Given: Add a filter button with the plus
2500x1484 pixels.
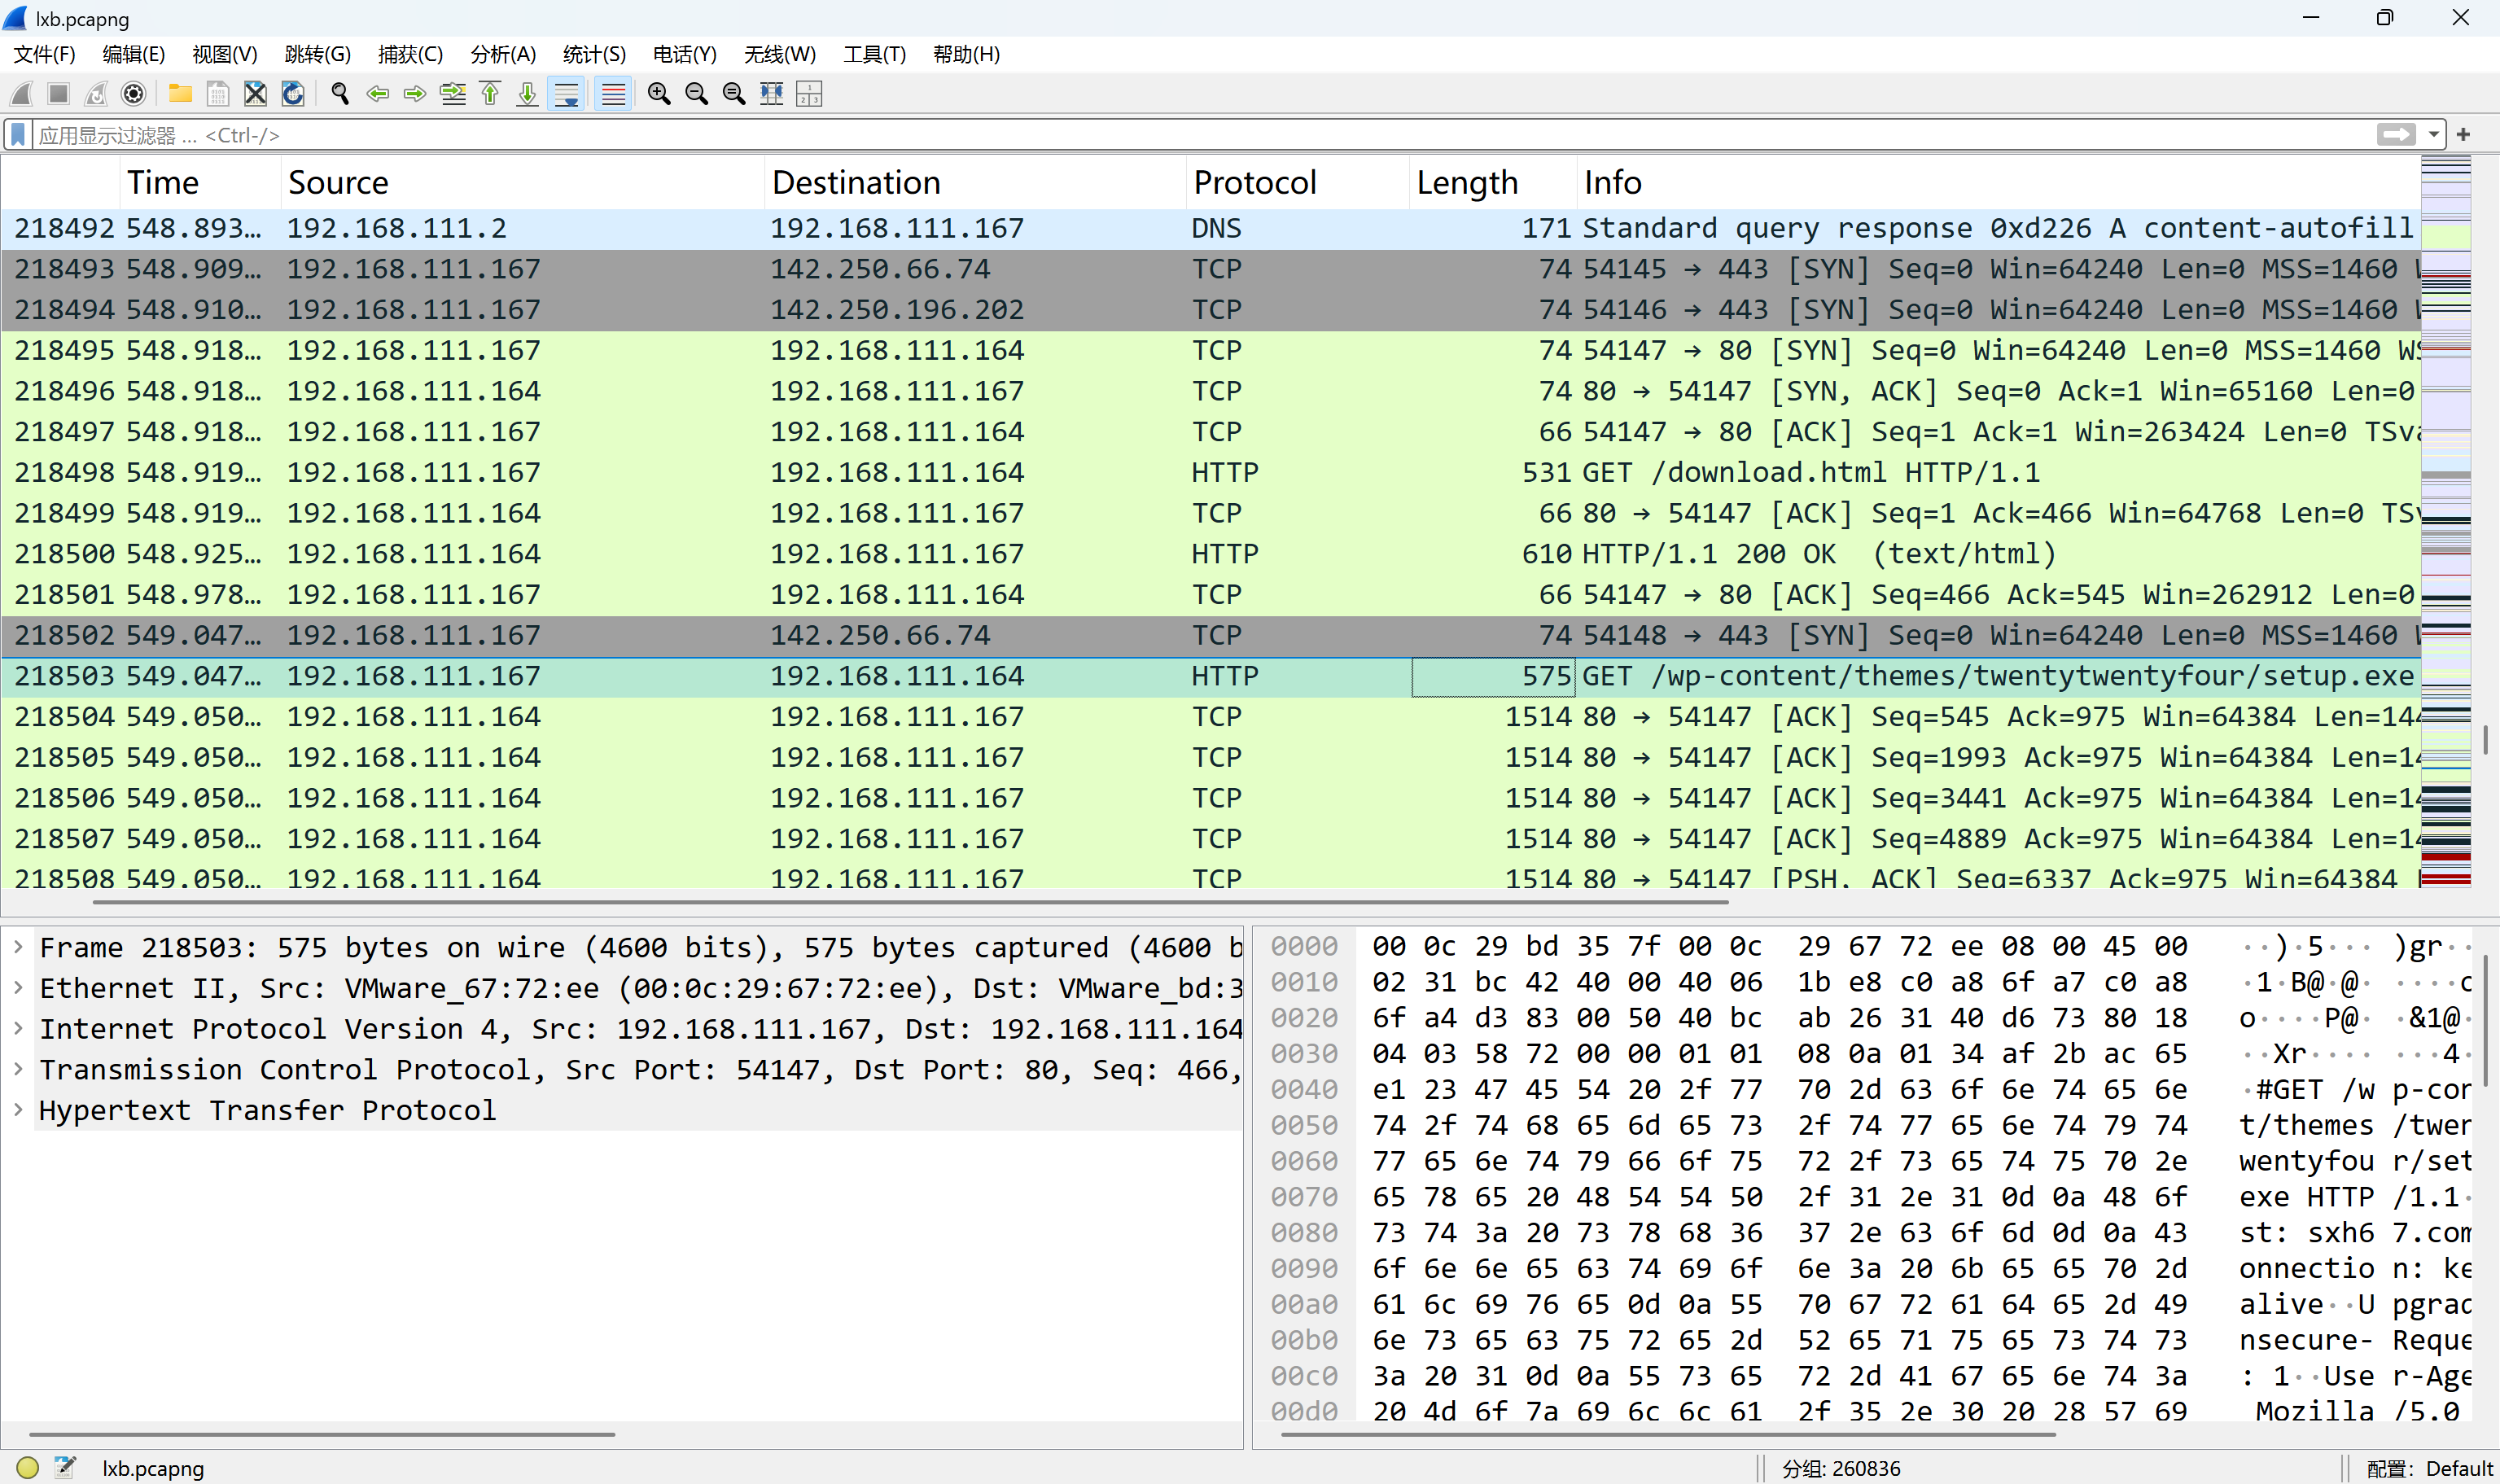Looking at the screenshot, I should (x=2463, y=134).
